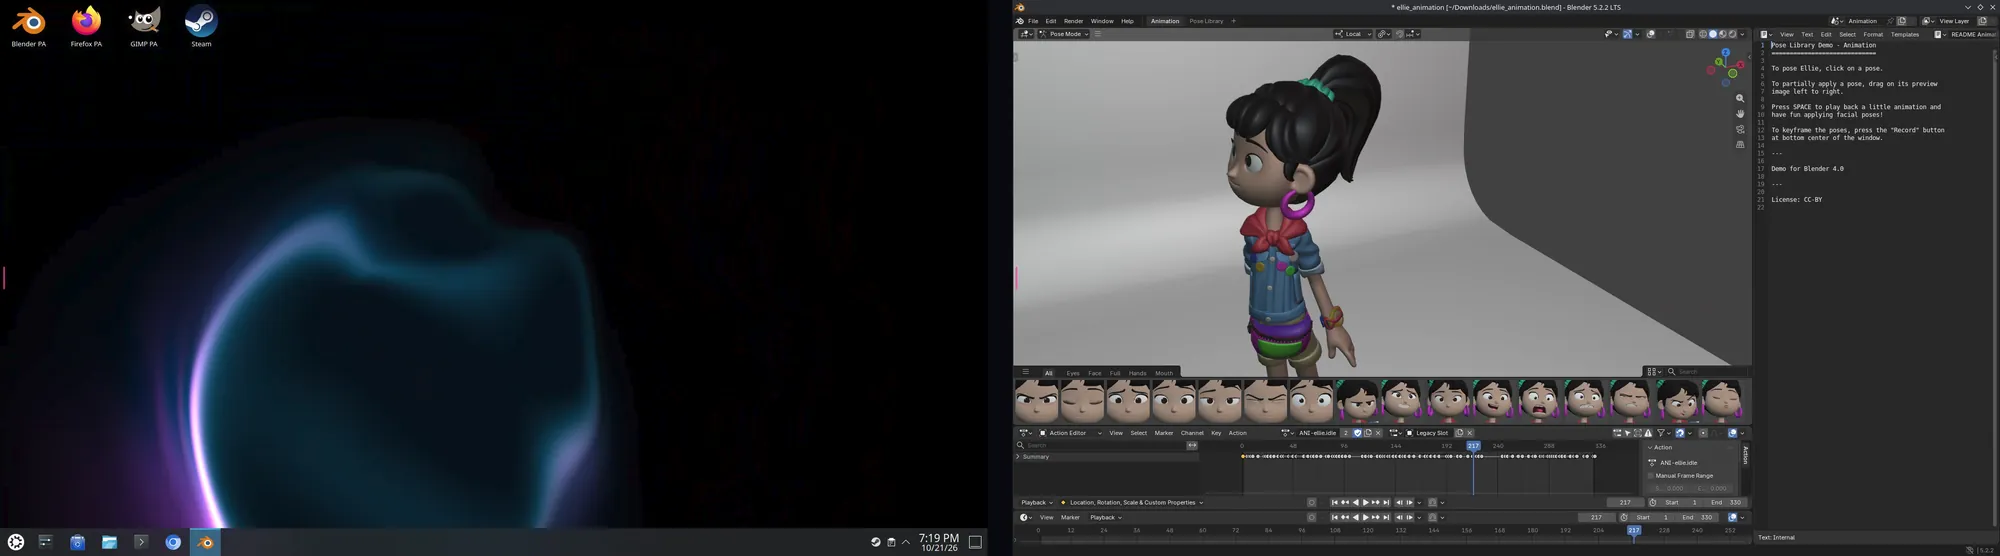The height and width of the screenshot is (556, 2000).
Task: Open the README text datablock dropdown
Action: pos(1940,35)
